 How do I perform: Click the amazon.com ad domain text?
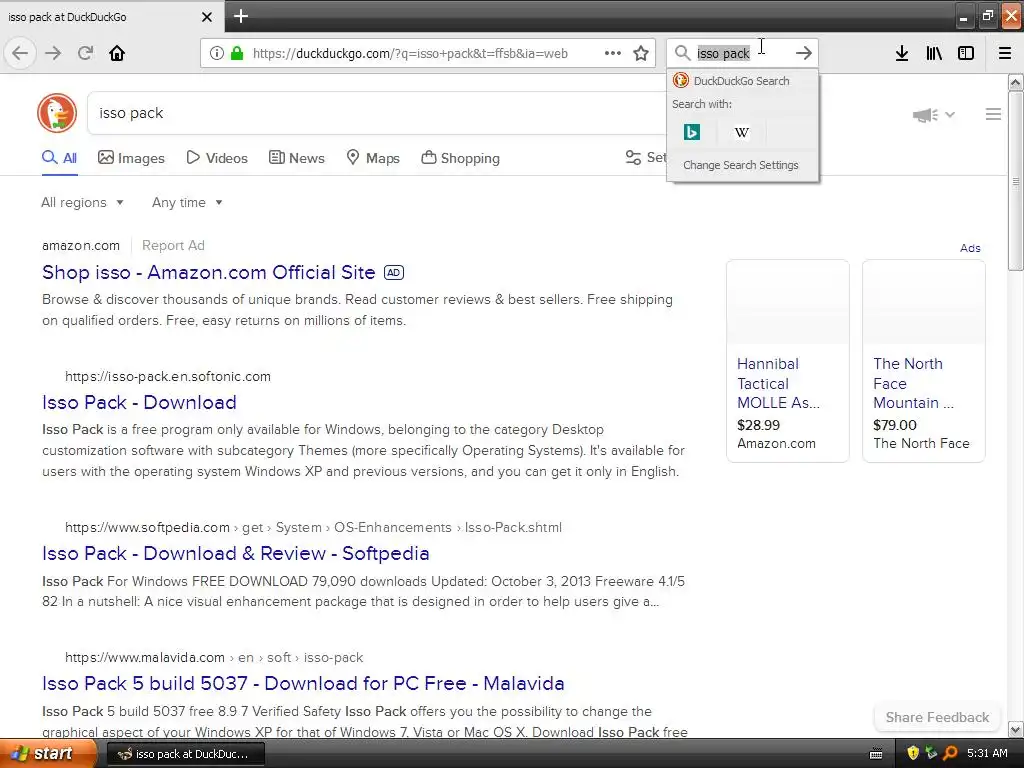tap(81, 246)
